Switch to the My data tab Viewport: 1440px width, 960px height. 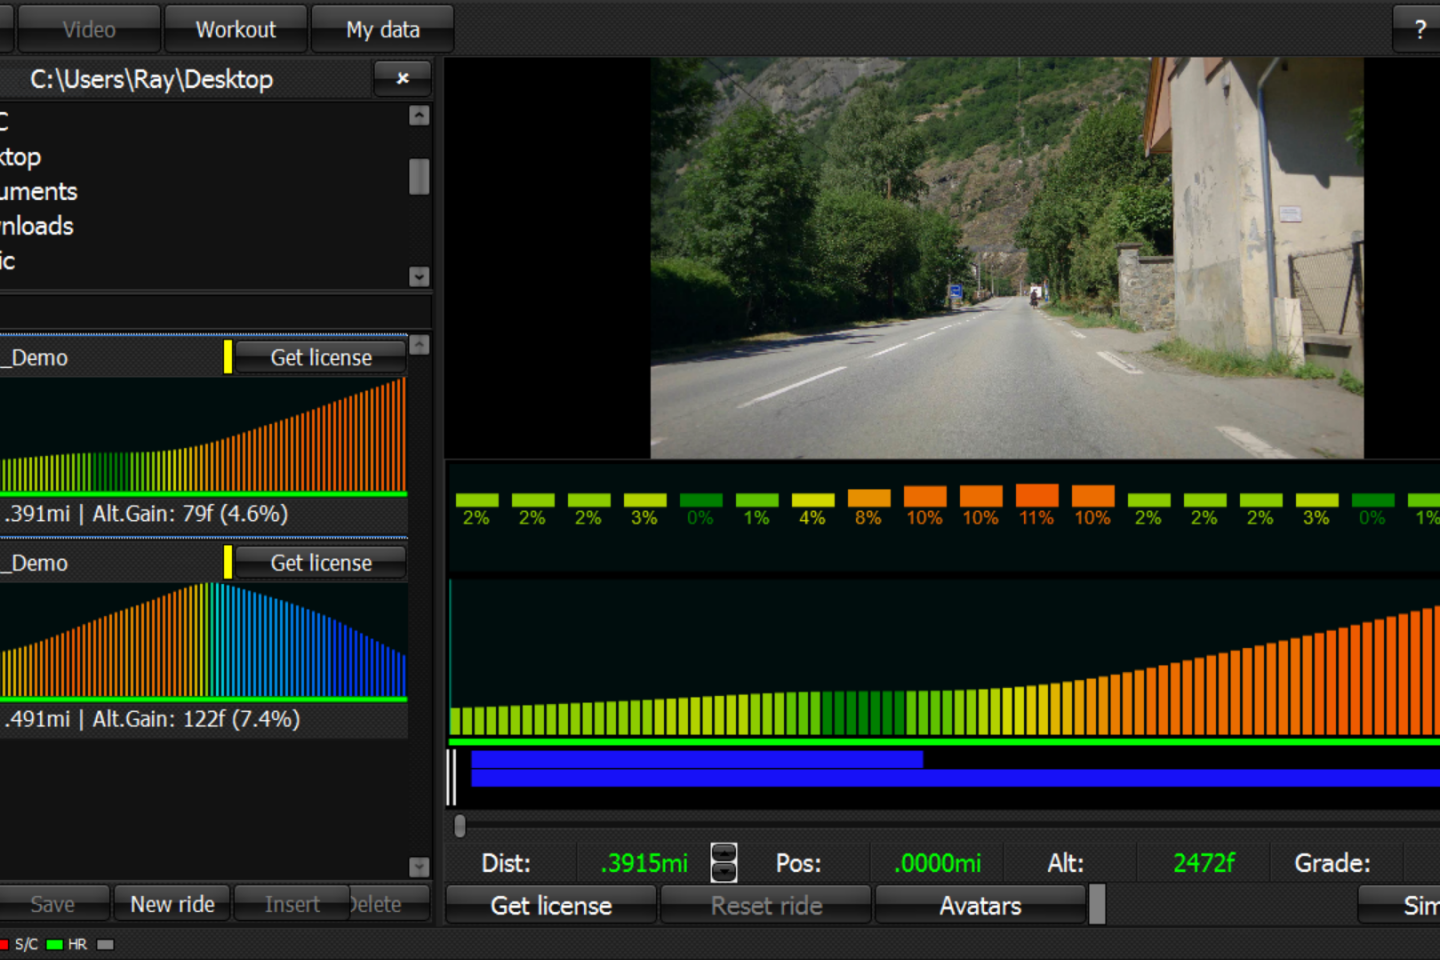382,30
